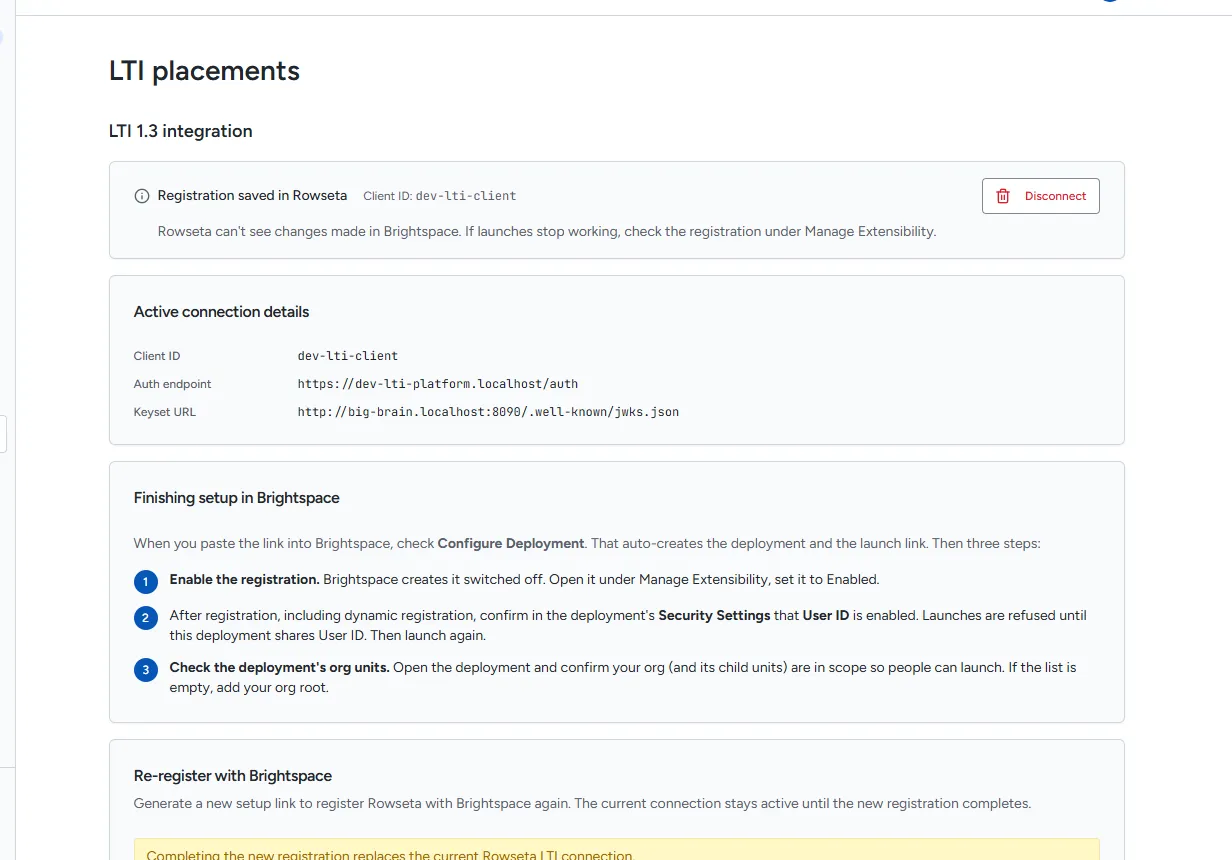1232x860 pixels.
Task: Select the Client ID value dev-lti-client in details
Action: (x=348, y=356)
